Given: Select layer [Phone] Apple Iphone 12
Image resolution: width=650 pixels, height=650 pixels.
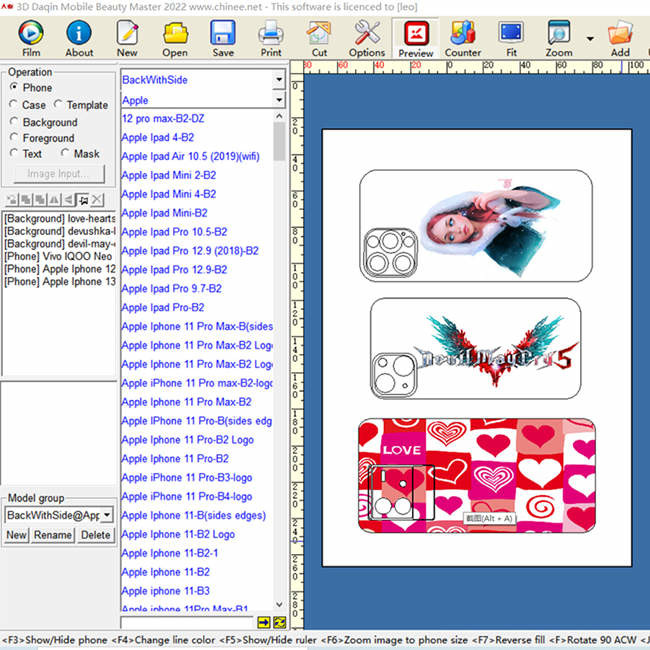Looking at the screenshot, I should (x=59, y=269).
